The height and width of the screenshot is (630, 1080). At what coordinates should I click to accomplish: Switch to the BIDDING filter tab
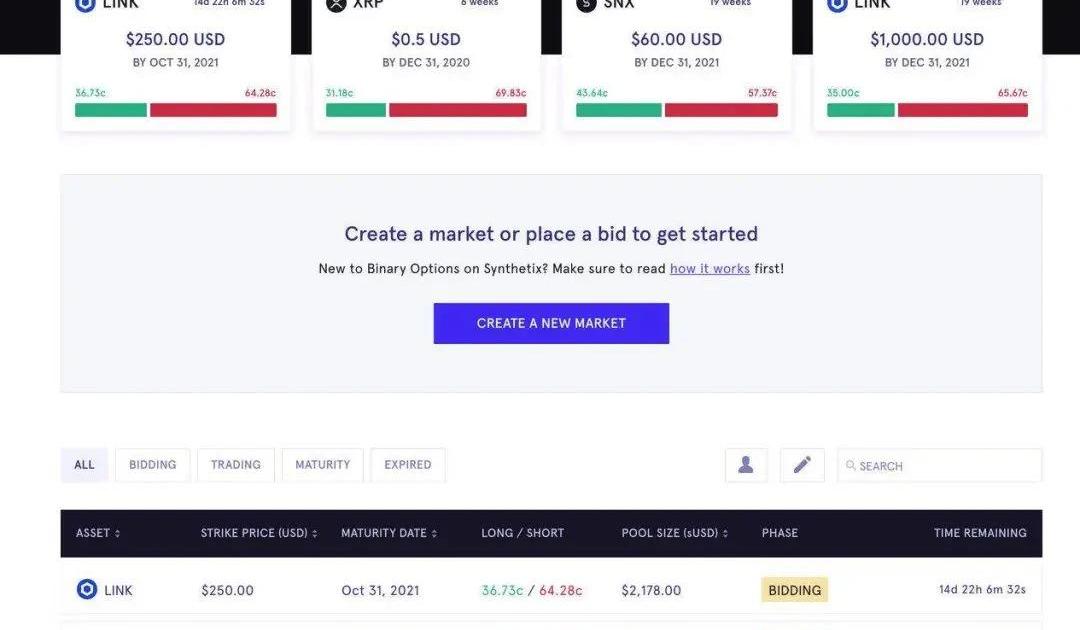[152, 465]
